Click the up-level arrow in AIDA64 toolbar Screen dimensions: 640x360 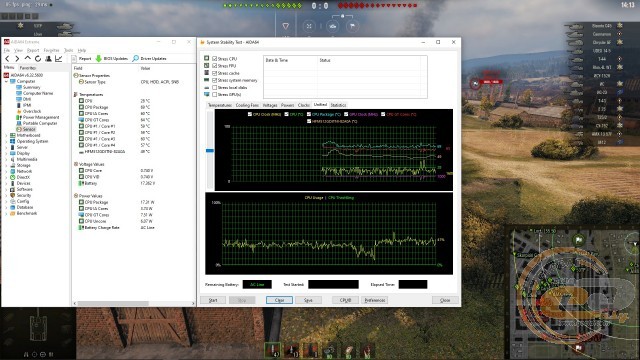point(27,59)
